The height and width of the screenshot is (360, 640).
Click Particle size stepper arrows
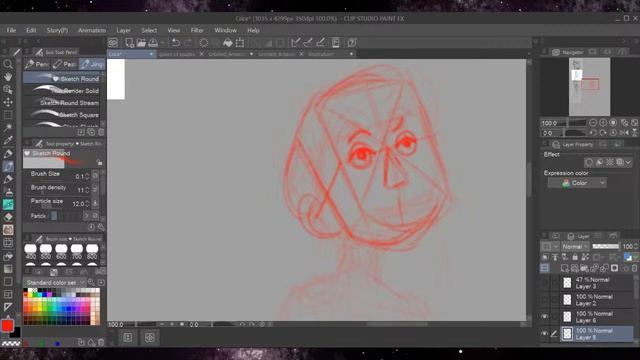tap(87, 203)
